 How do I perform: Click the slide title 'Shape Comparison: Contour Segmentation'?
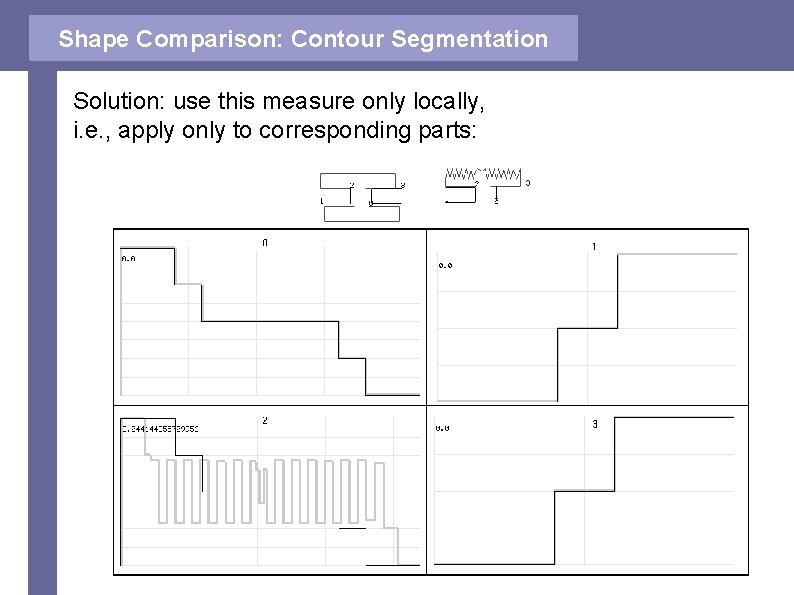[x=303, y=39]
